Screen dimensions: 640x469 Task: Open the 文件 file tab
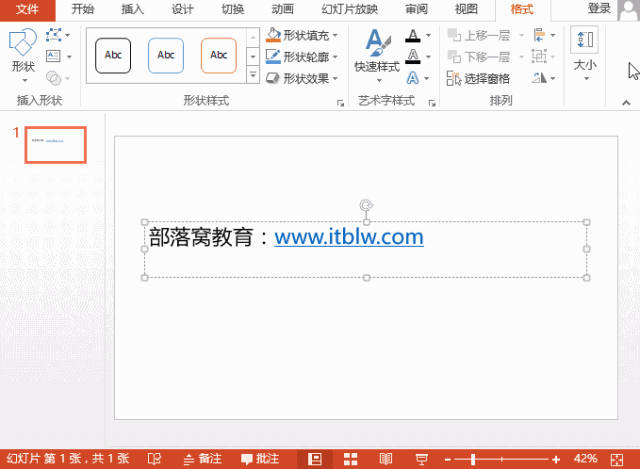click(x=27, y=9)
